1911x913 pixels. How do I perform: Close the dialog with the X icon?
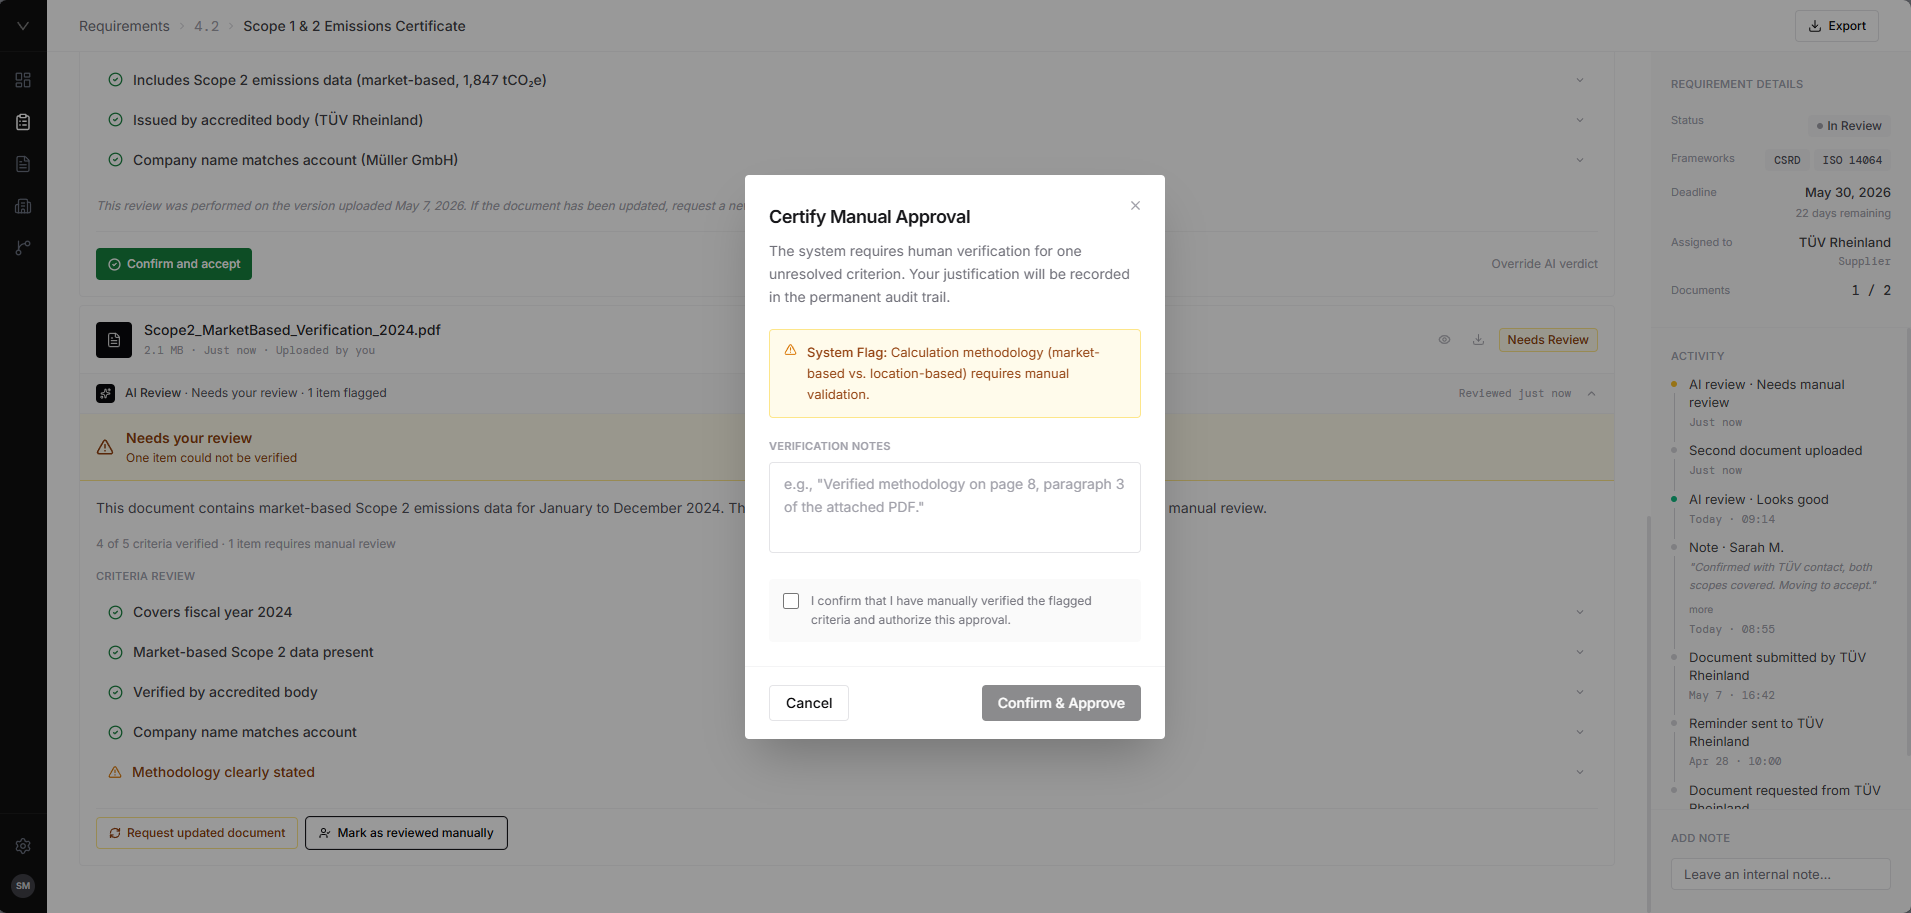point(1135,205)
